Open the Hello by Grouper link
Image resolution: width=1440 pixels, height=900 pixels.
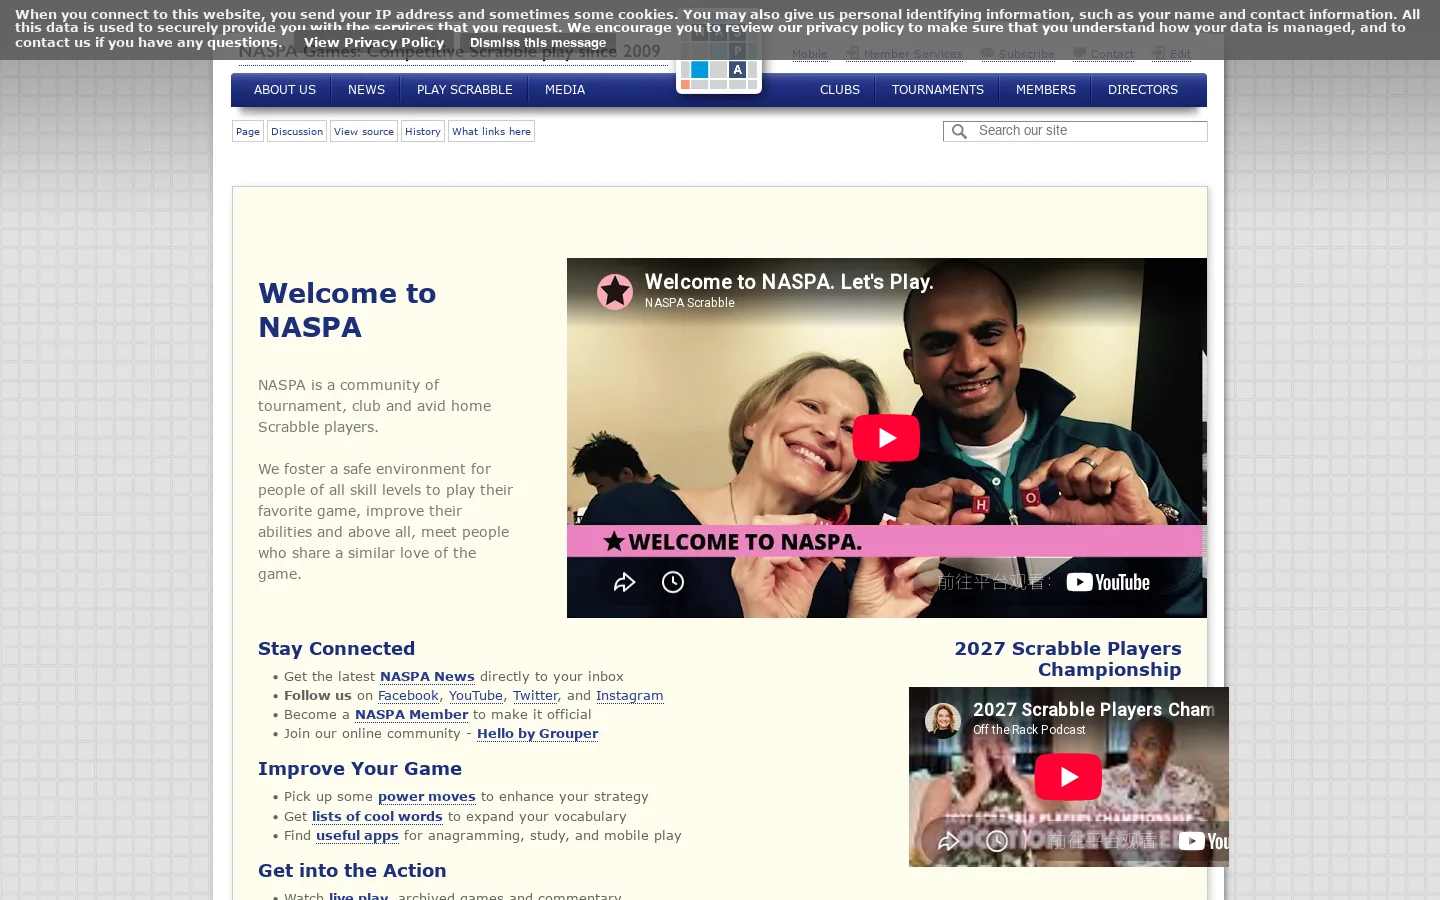pyautogui.click(x=538, y=734)
